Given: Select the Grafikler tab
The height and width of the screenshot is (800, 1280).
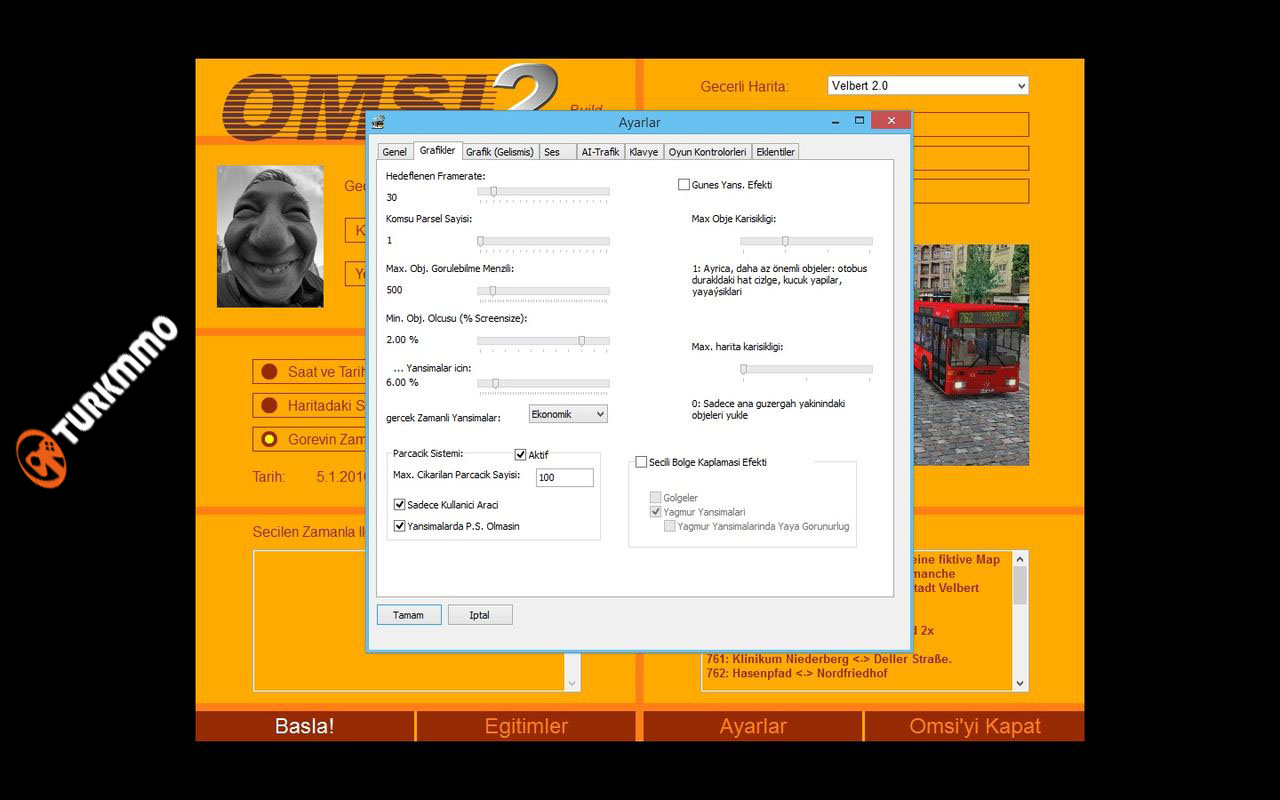Looking at the screenshot, I should point(437,150).
